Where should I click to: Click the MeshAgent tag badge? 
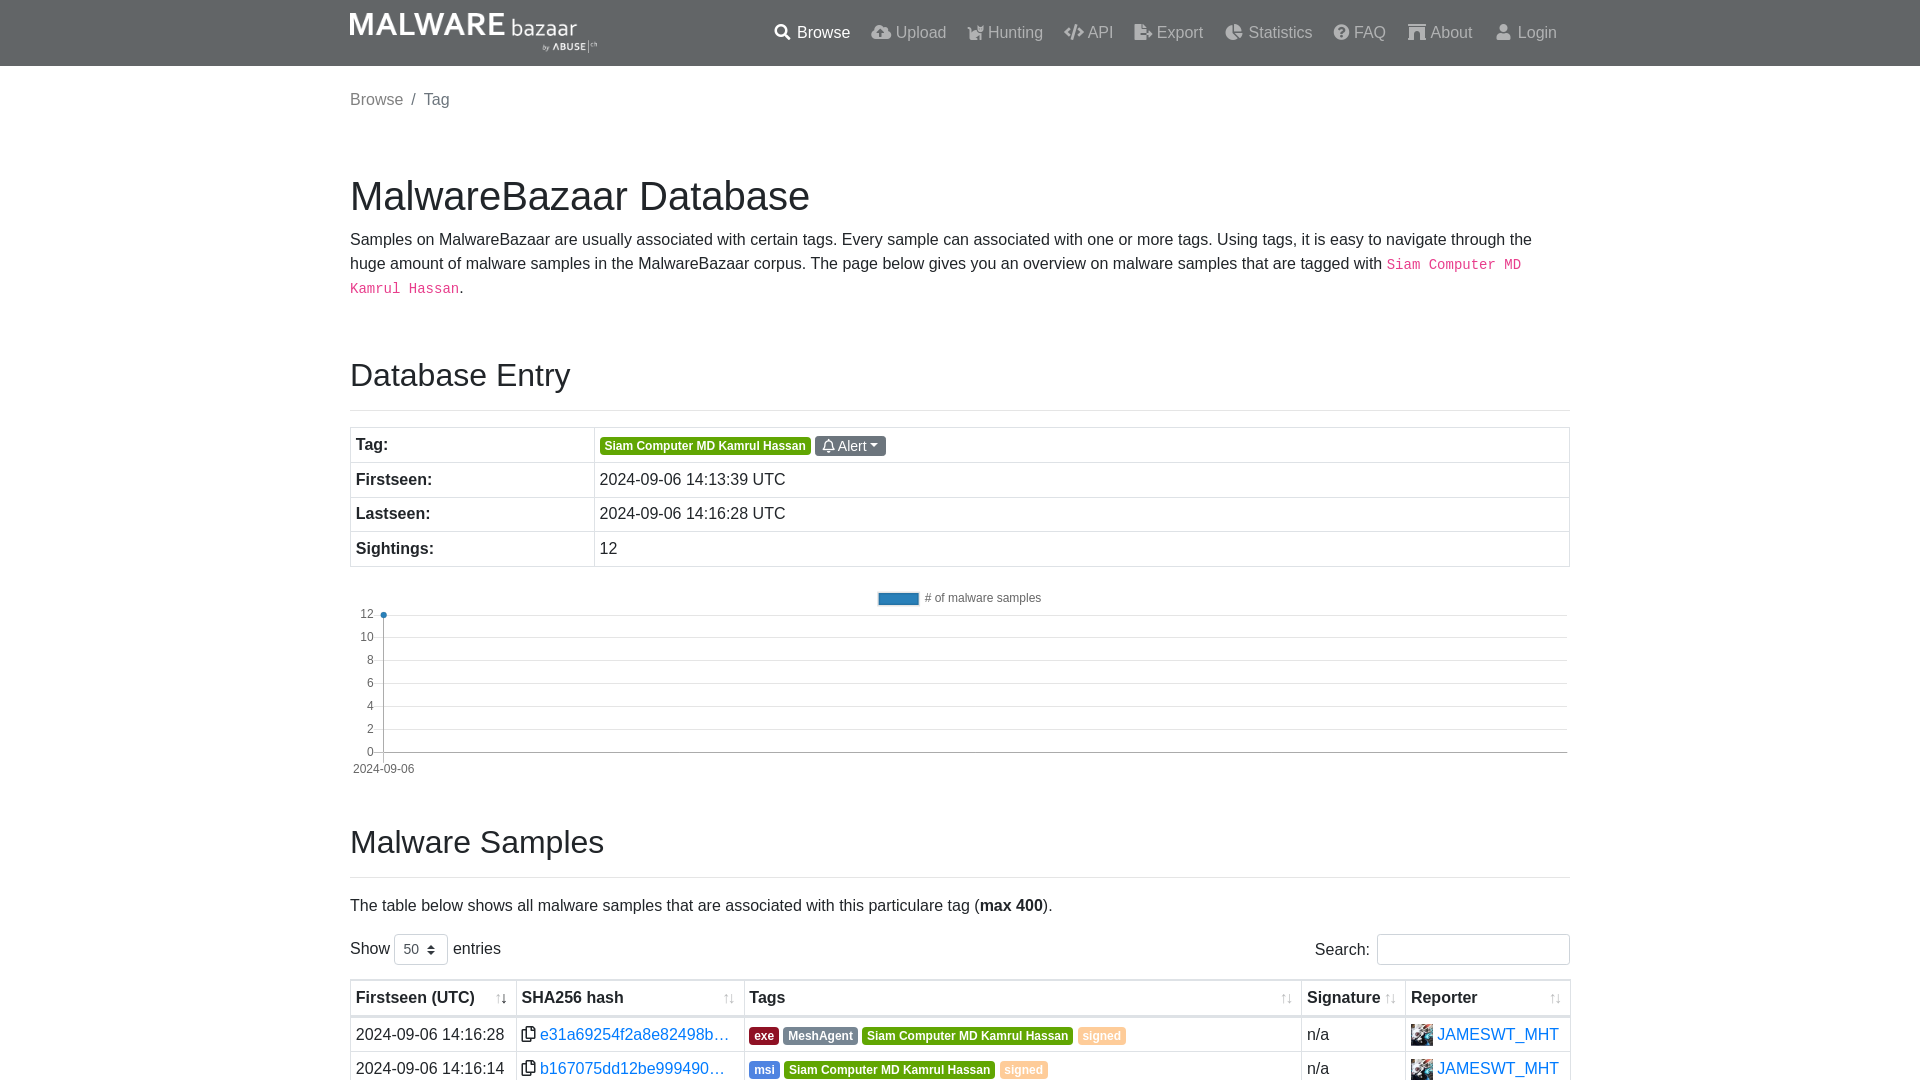[820, 1036]
